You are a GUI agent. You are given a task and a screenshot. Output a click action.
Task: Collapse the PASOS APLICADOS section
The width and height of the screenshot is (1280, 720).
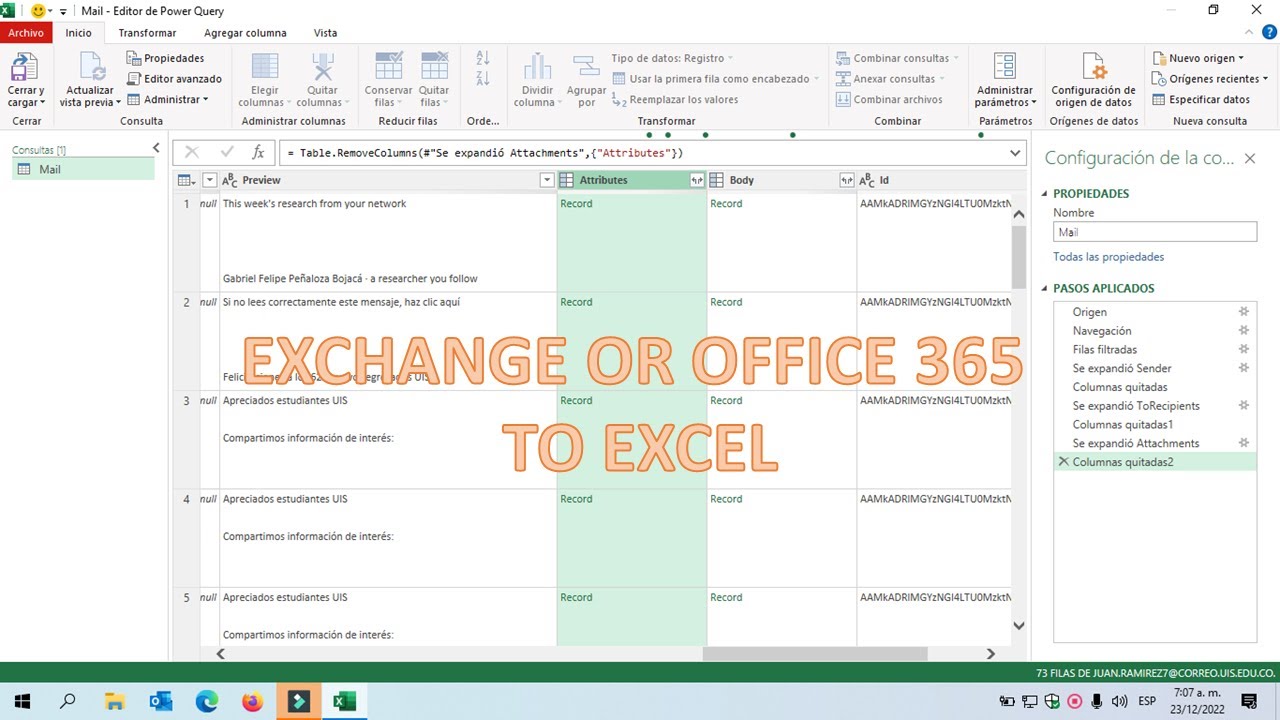pyautogui.click(x=1045, y=289)
